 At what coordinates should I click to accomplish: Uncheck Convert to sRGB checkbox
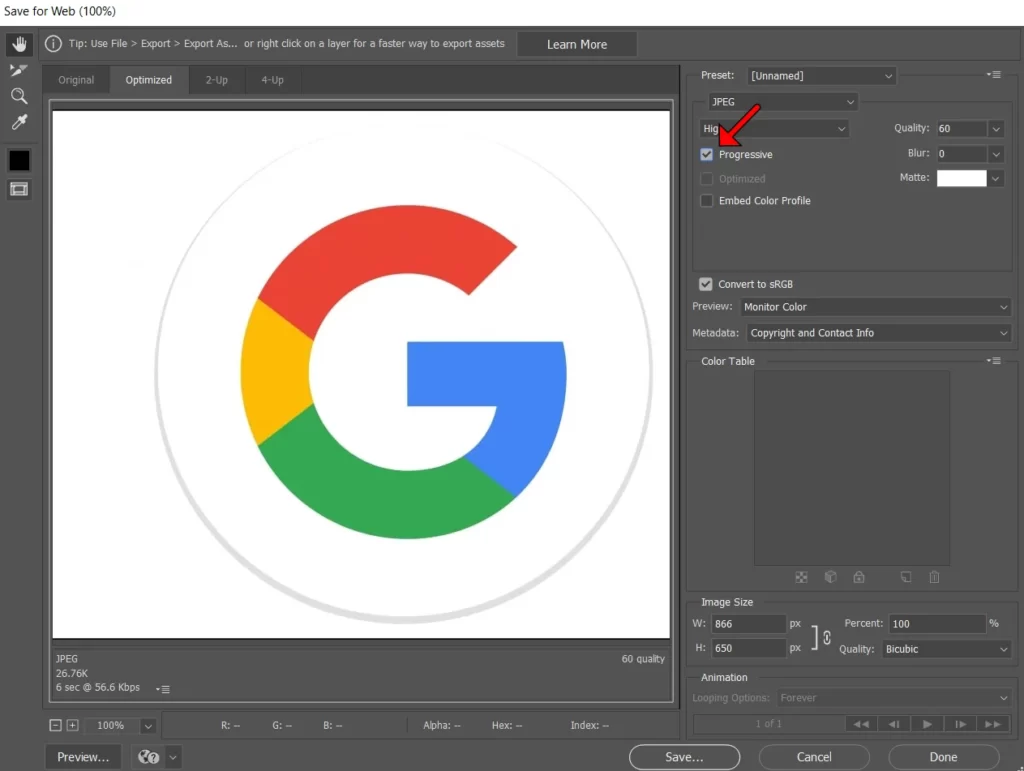[x=705, y=285]
